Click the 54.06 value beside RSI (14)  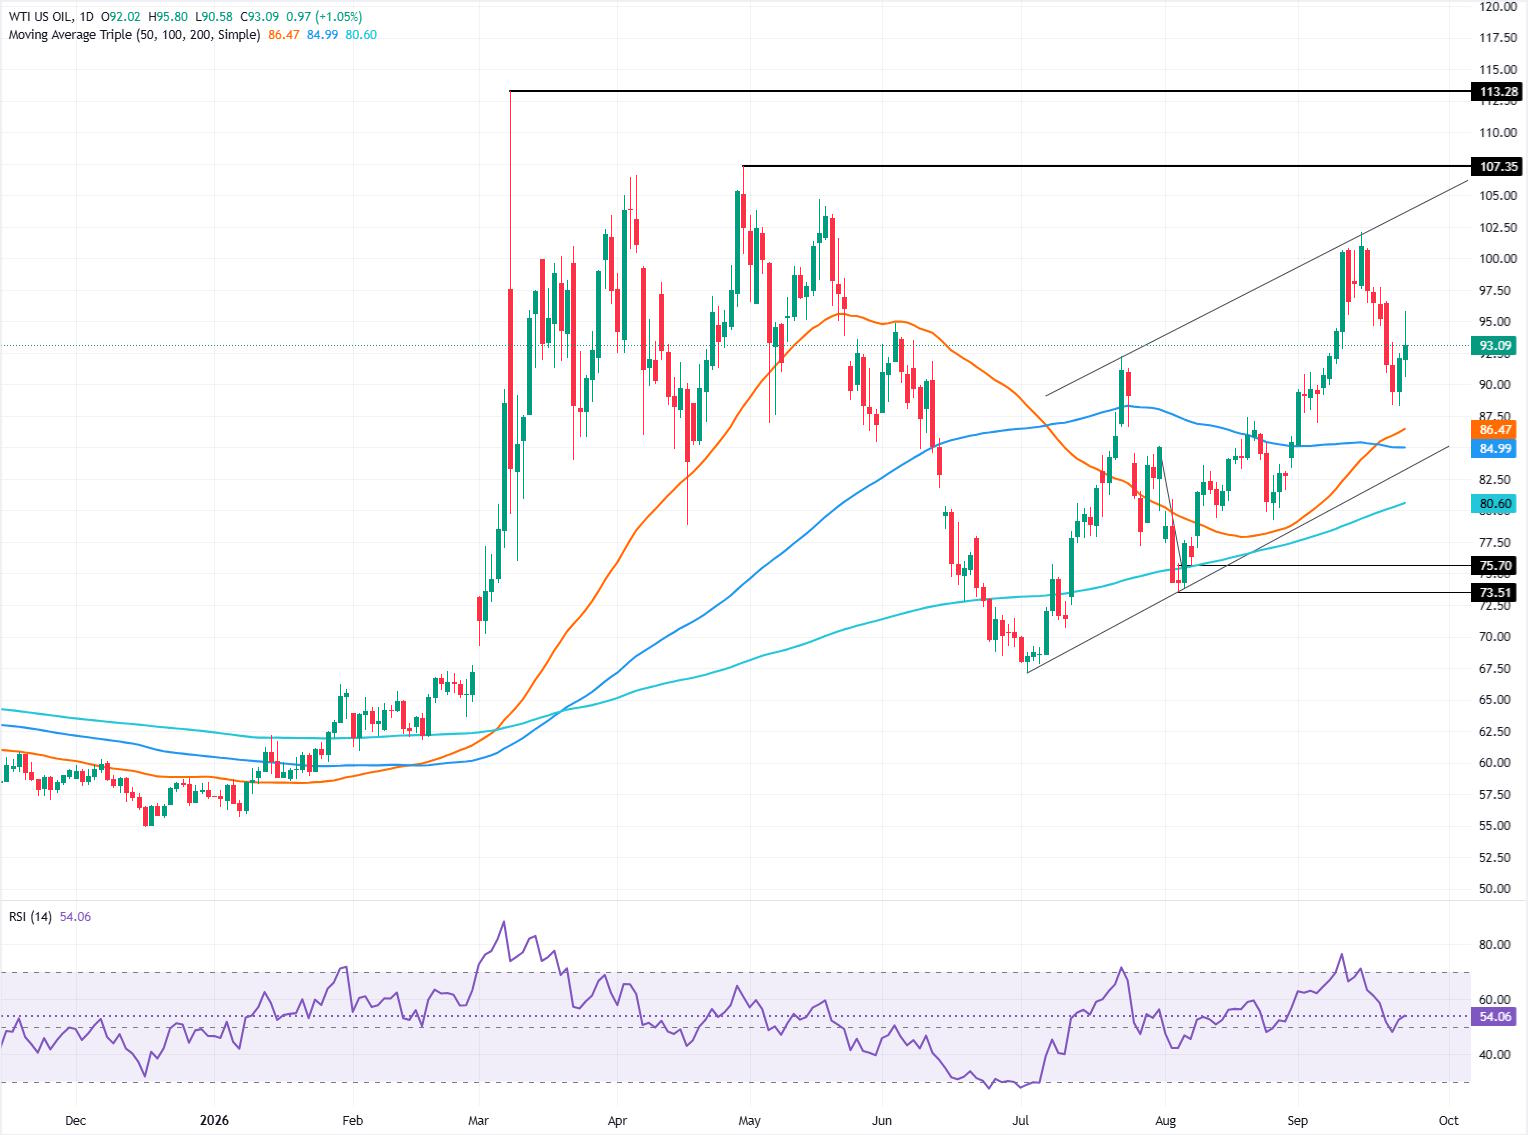[x=75, y=917]
